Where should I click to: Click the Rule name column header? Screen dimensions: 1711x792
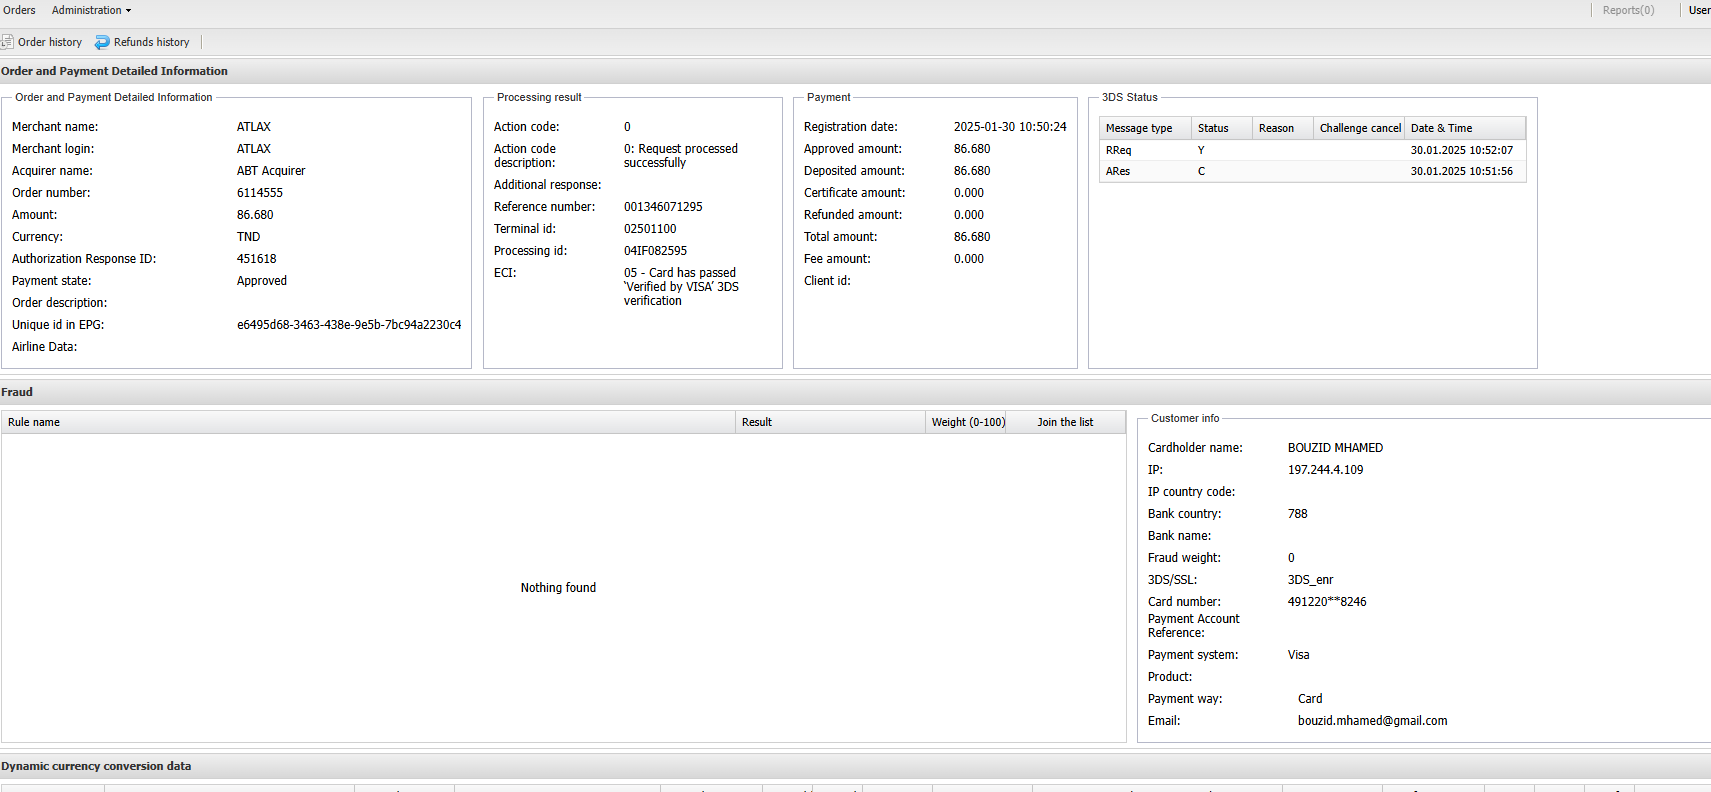pos(34,422)
